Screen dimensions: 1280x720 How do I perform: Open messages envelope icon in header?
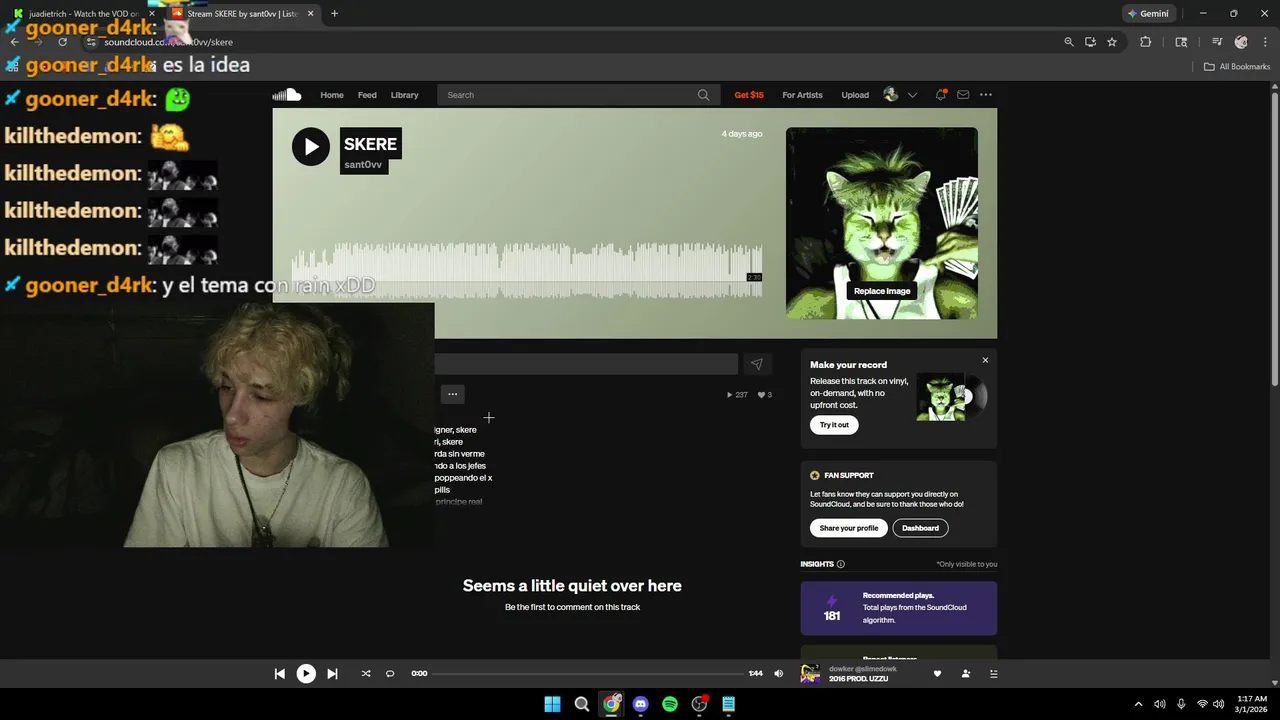(x=963, y=95)
